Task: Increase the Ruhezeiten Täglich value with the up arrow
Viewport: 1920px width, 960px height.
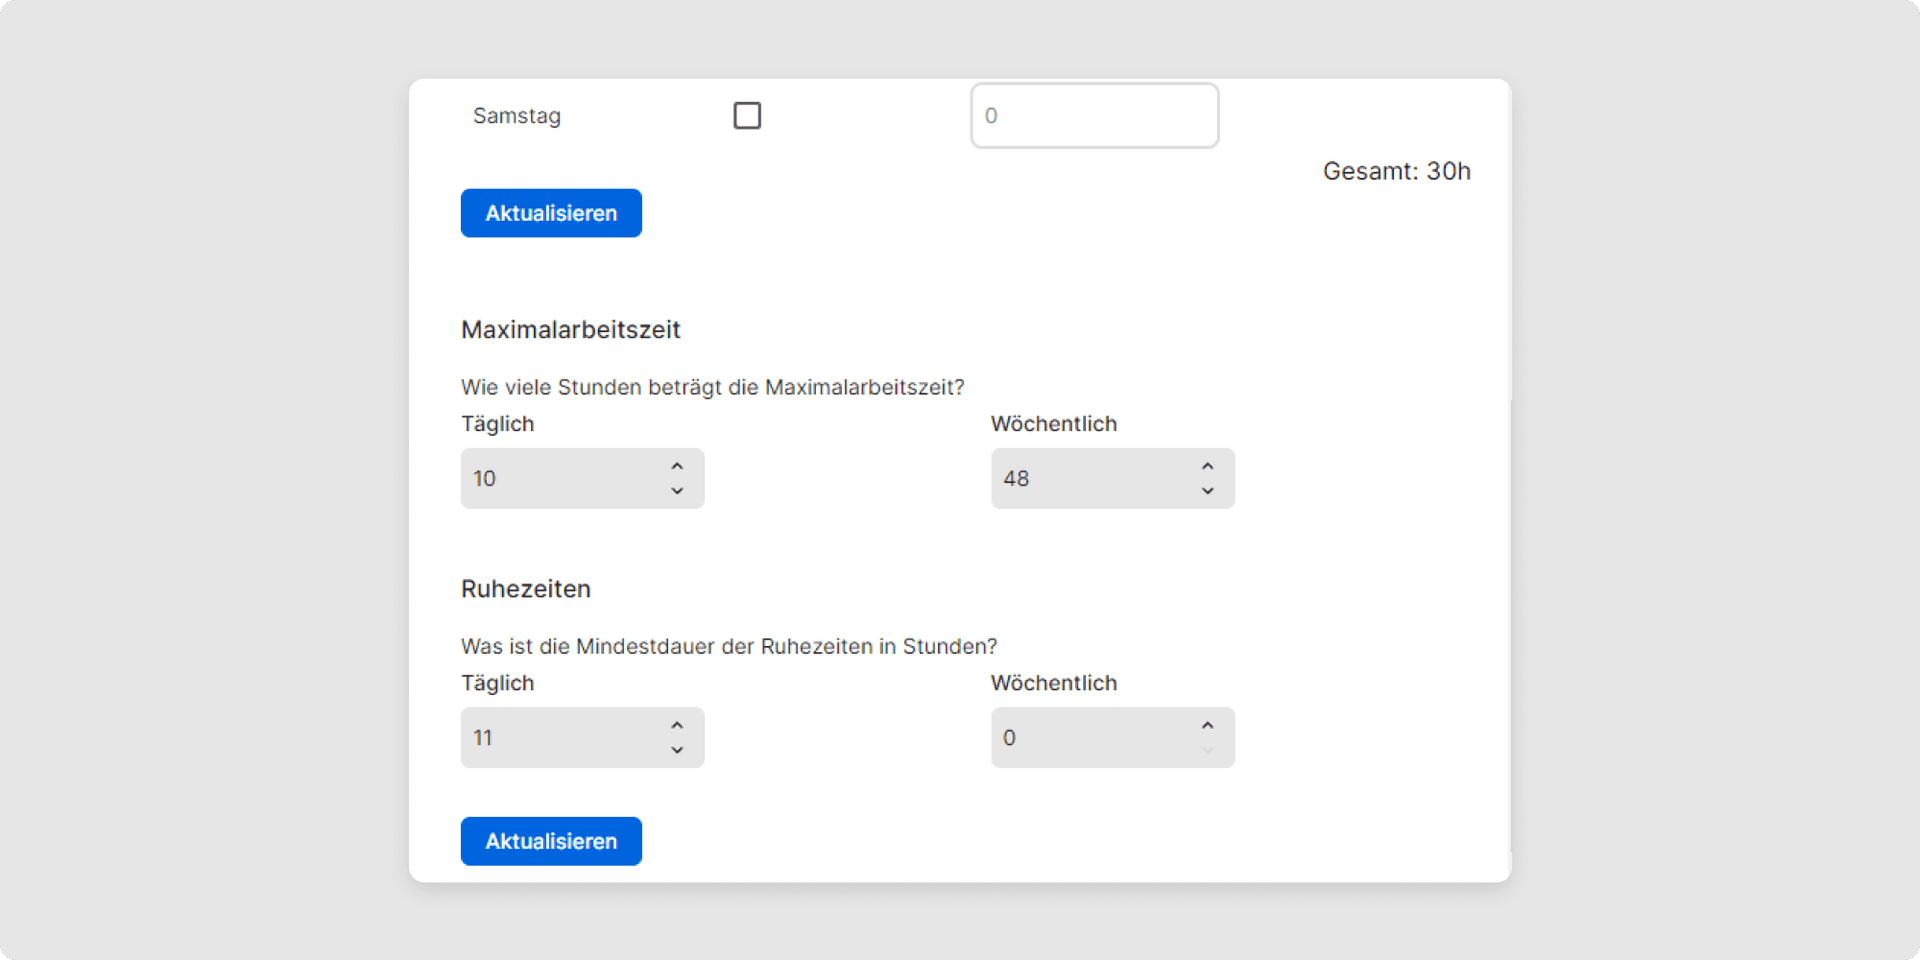Action: (x=677, y=725)
